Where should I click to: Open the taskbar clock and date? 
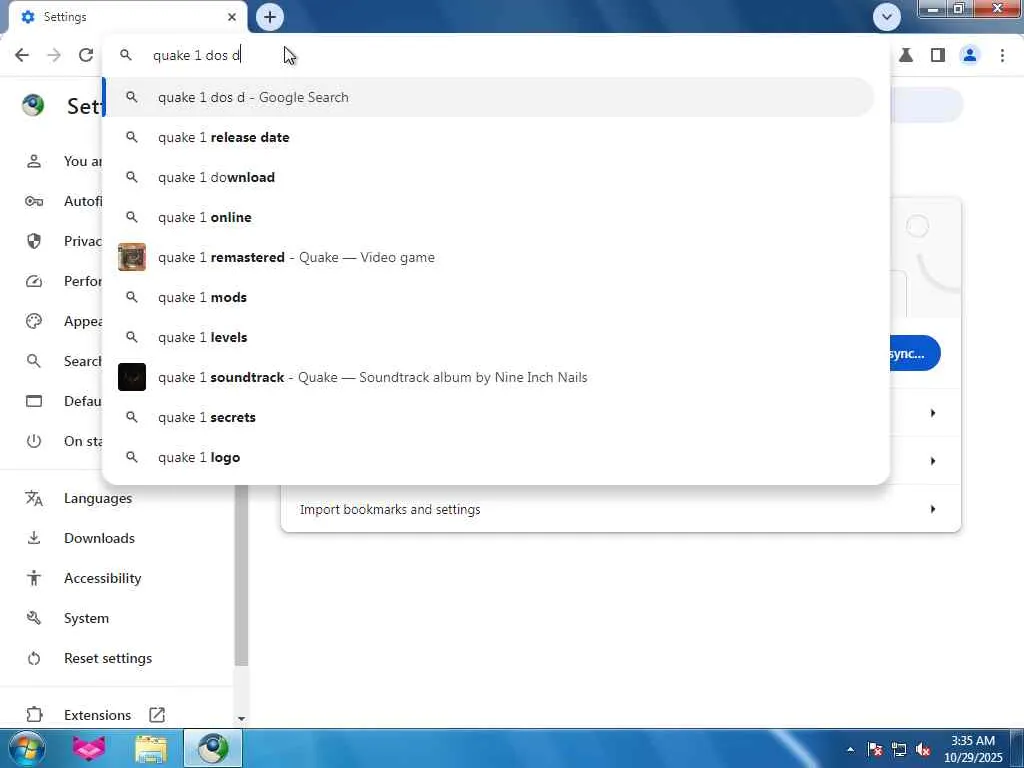972,748
